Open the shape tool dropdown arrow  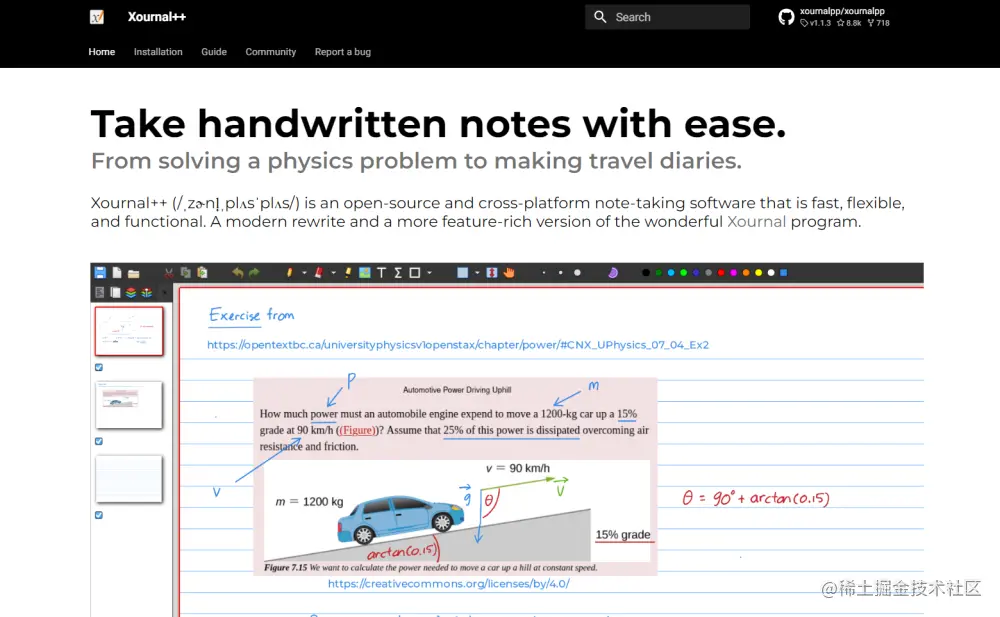point(429,272)
